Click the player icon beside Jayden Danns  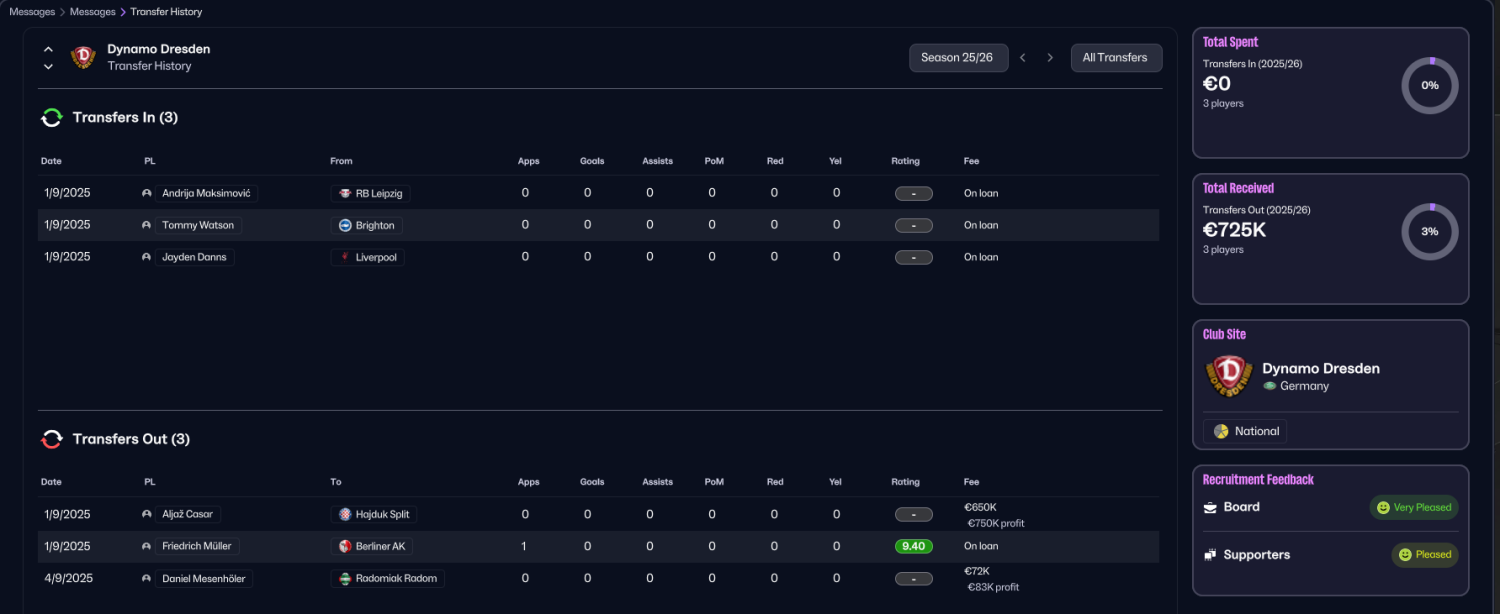[x=147, y=257]
